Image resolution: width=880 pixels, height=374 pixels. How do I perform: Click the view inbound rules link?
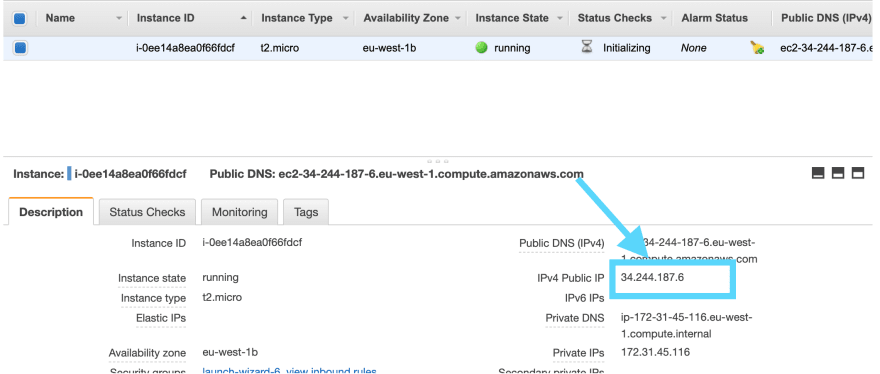coord(332,371)
